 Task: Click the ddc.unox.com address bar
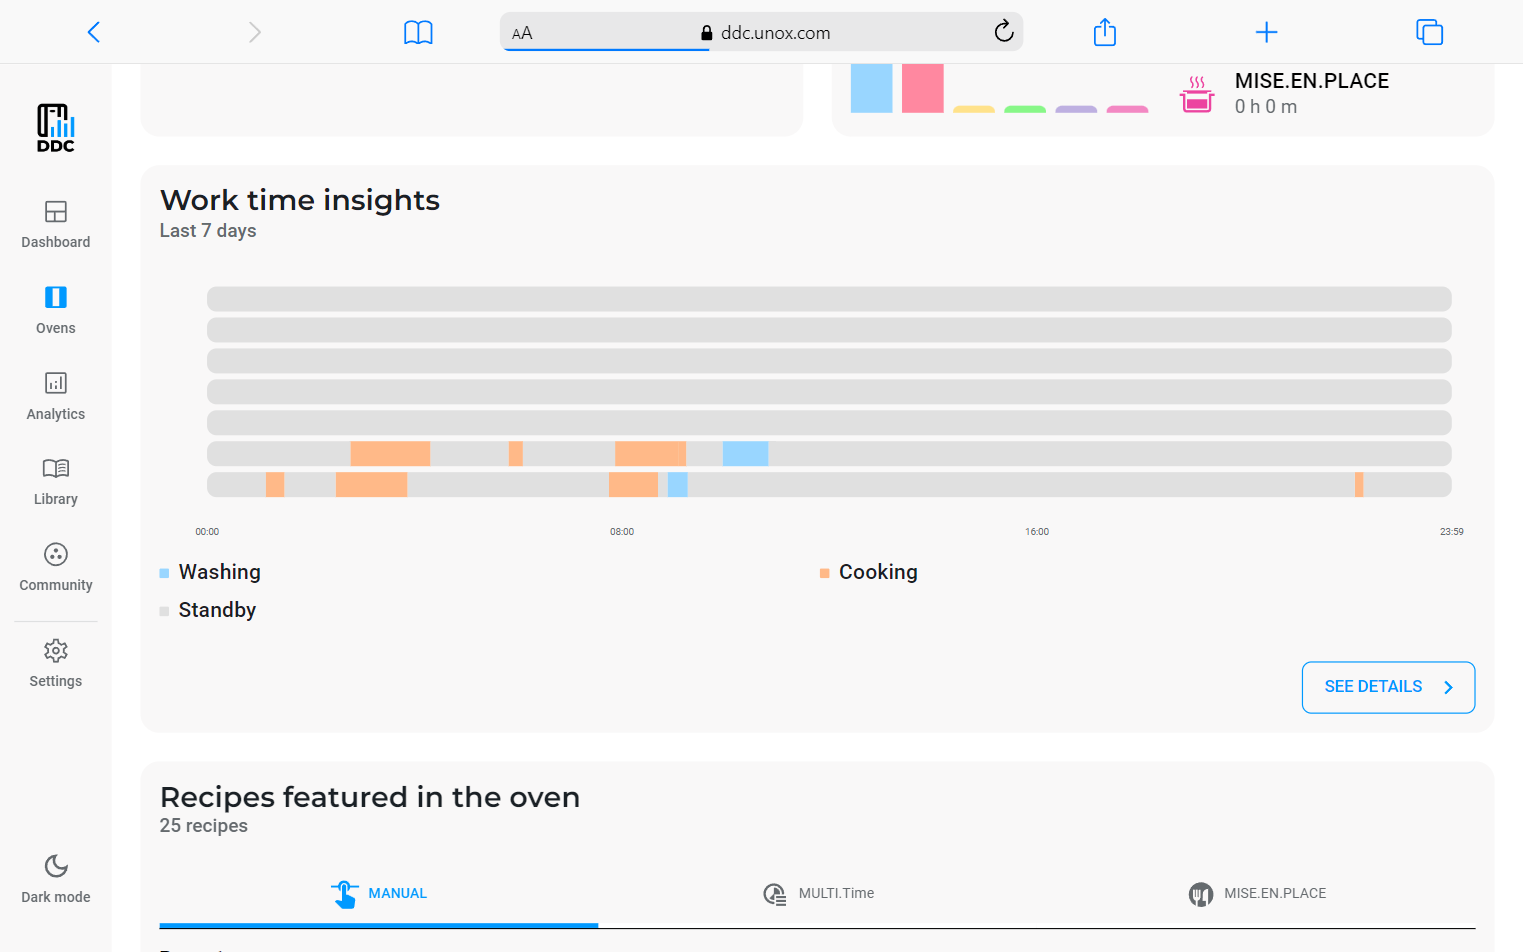point(760,32)
